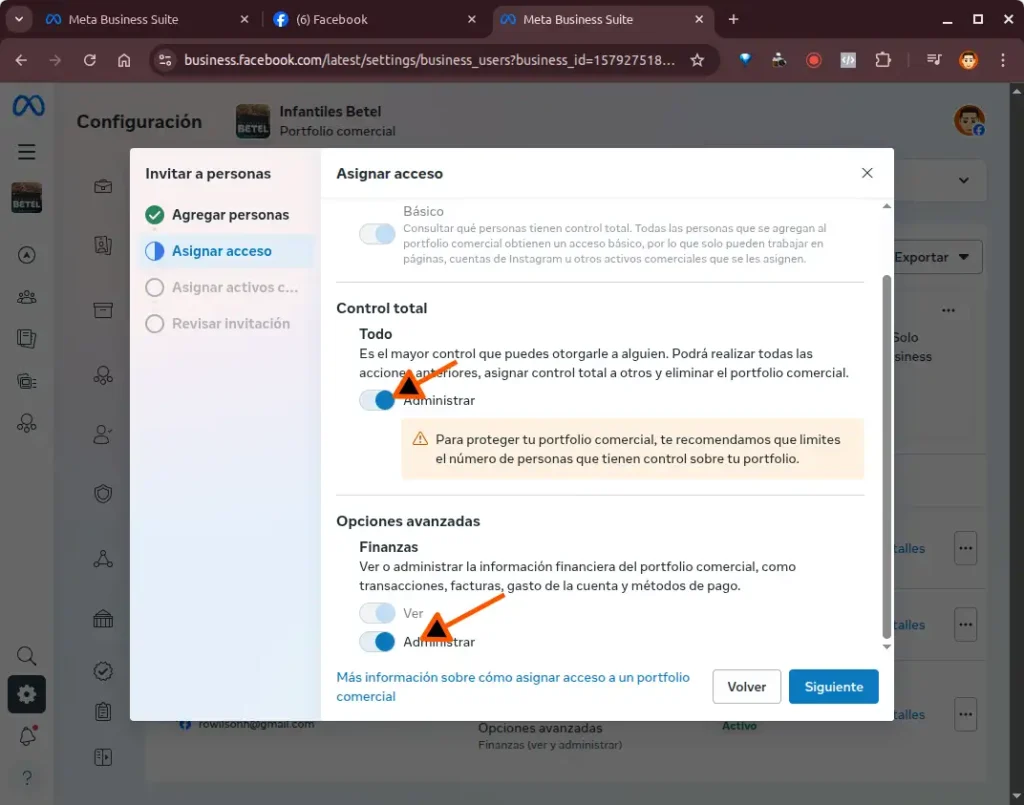Click the Meta logo icon

click(x=28, y=106)
